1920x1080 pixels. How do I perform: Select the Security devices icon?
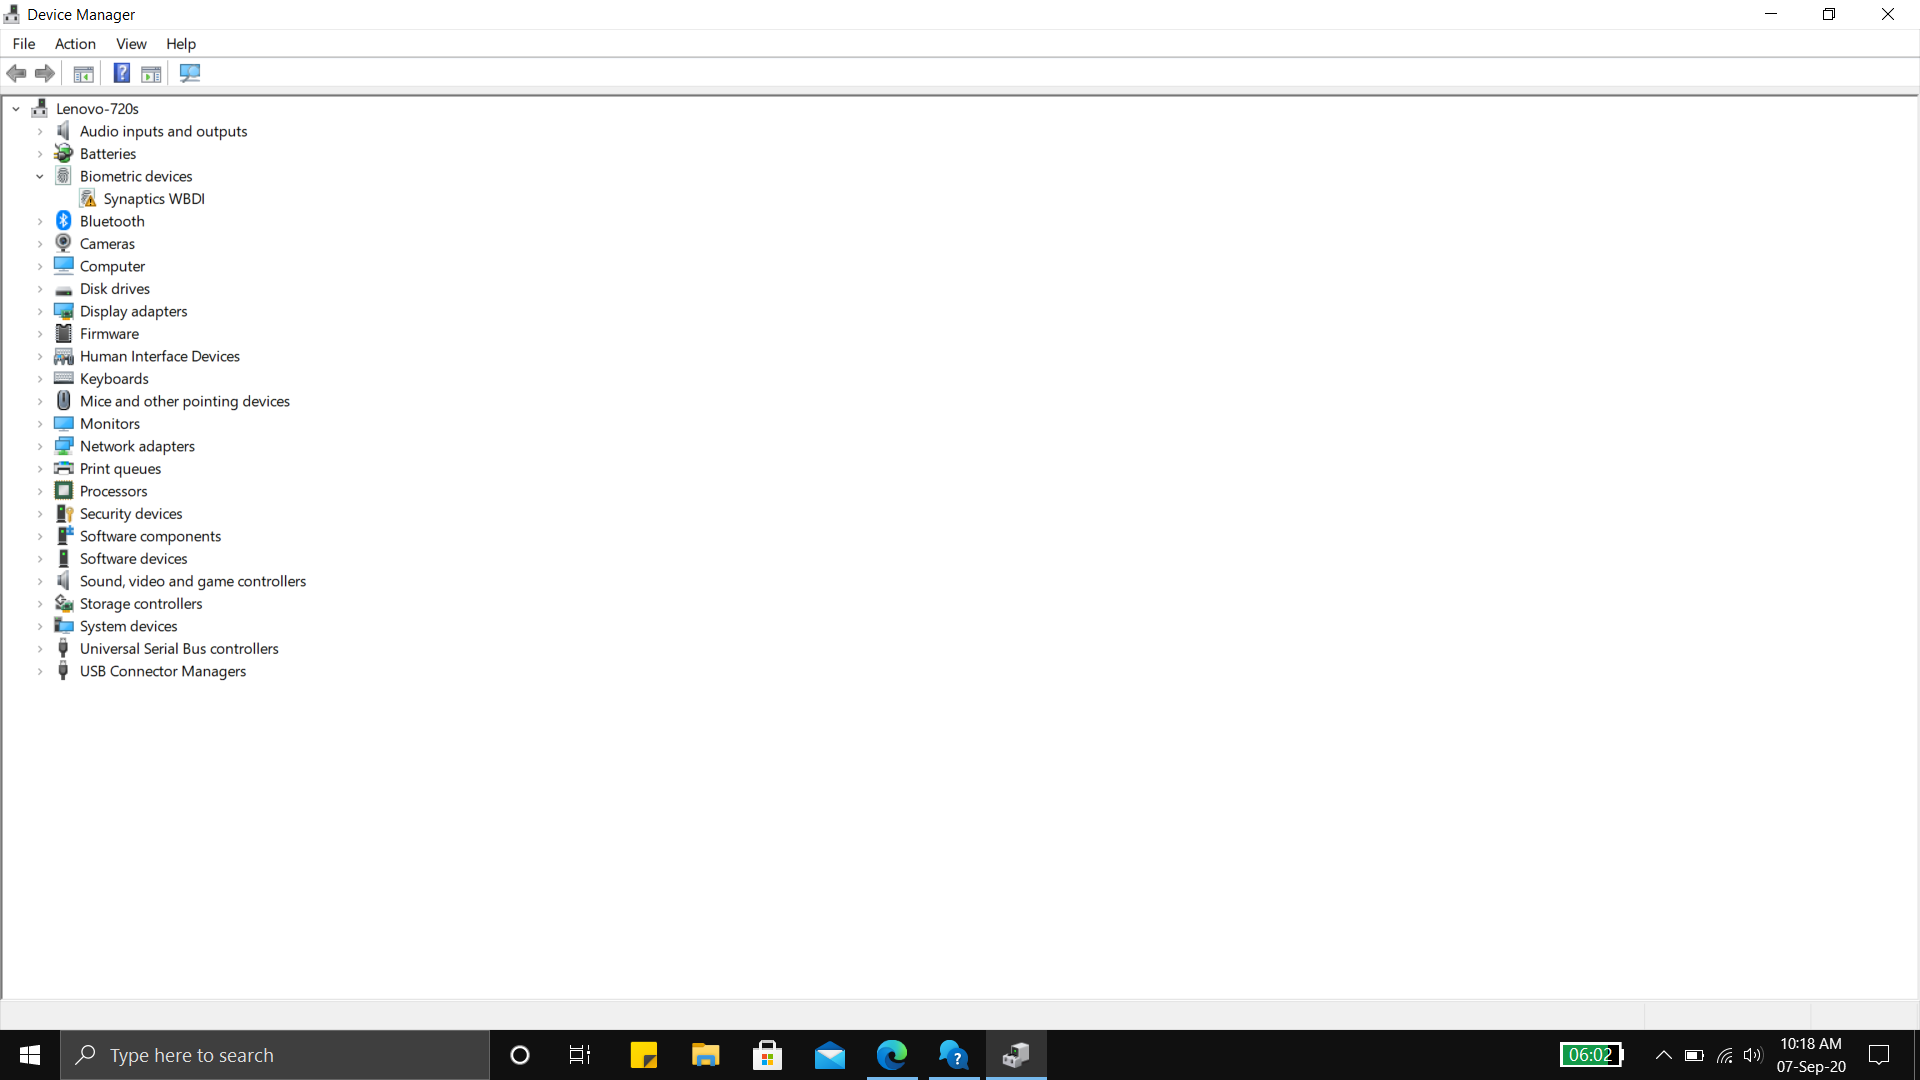tap(63, 513)
